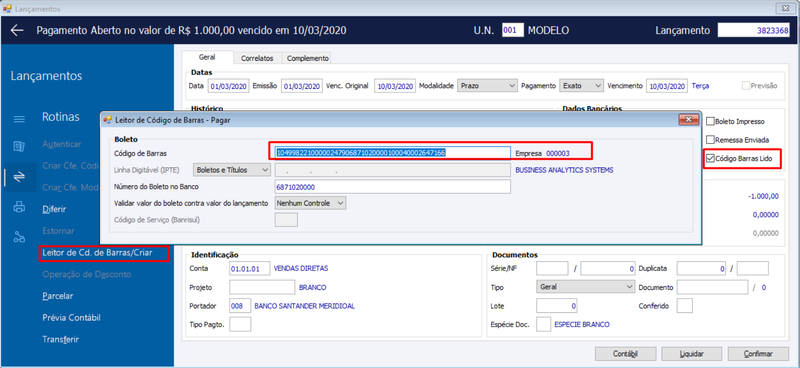Image resolution: width=800 pixels, height=368 pixels.
Task: Open the Nenhum Controle validation dropdown
Action: (x=311, y=203)
